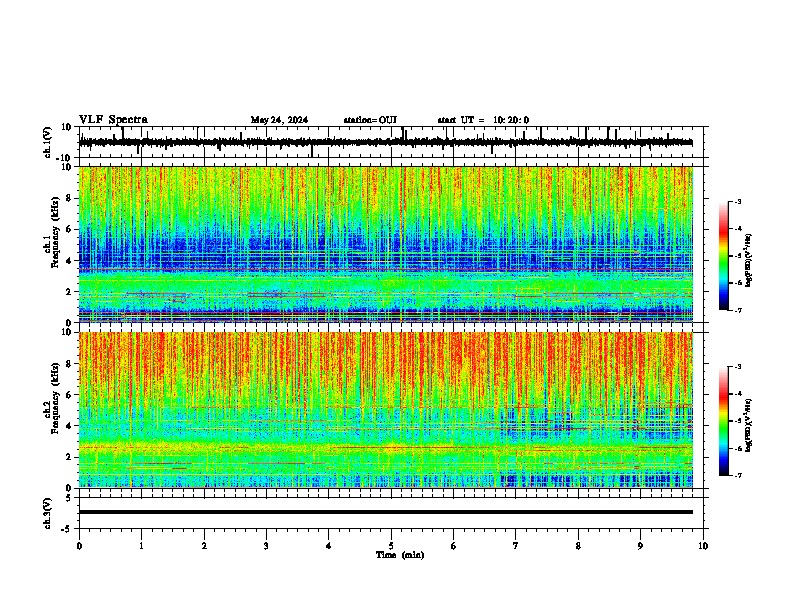Screen dimensions: 792x612
Task: Click time axis tick label "6"
Action: 454,546
